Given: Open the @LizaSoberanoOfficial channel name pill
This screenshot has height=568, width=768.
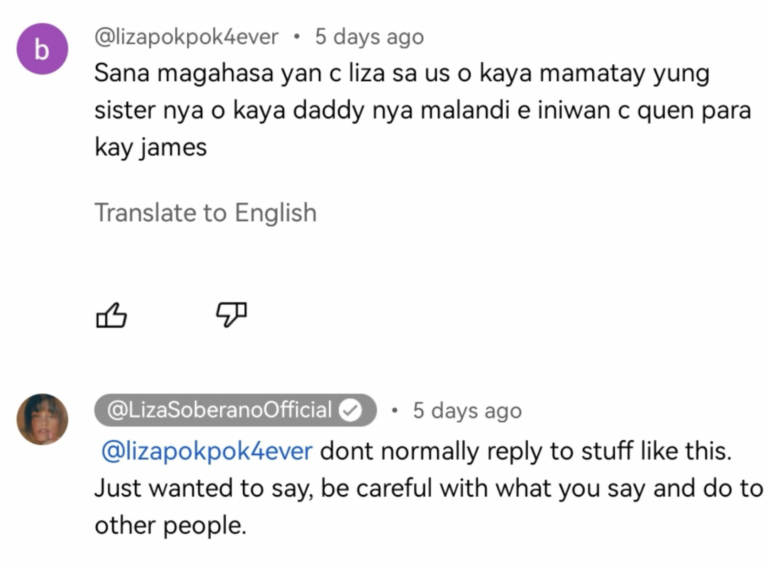Looking at the screenshot, I should [x=236, y=410].
